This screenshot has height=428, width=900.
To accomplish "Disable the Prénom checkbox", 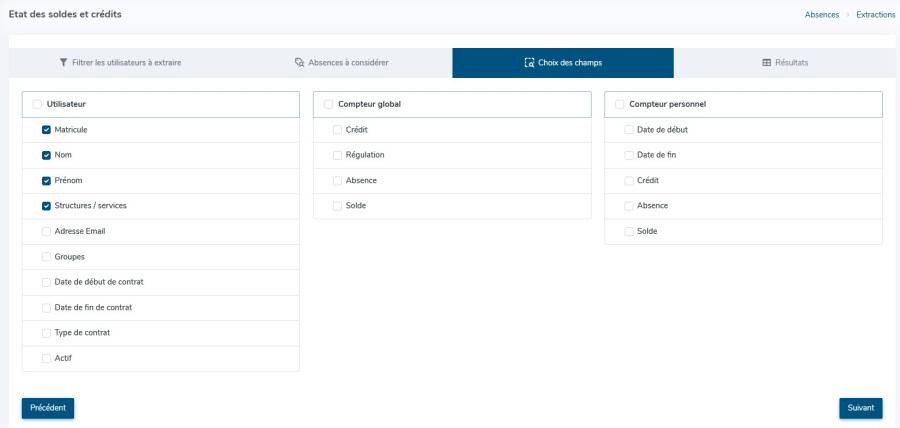I will pos(46,181).
